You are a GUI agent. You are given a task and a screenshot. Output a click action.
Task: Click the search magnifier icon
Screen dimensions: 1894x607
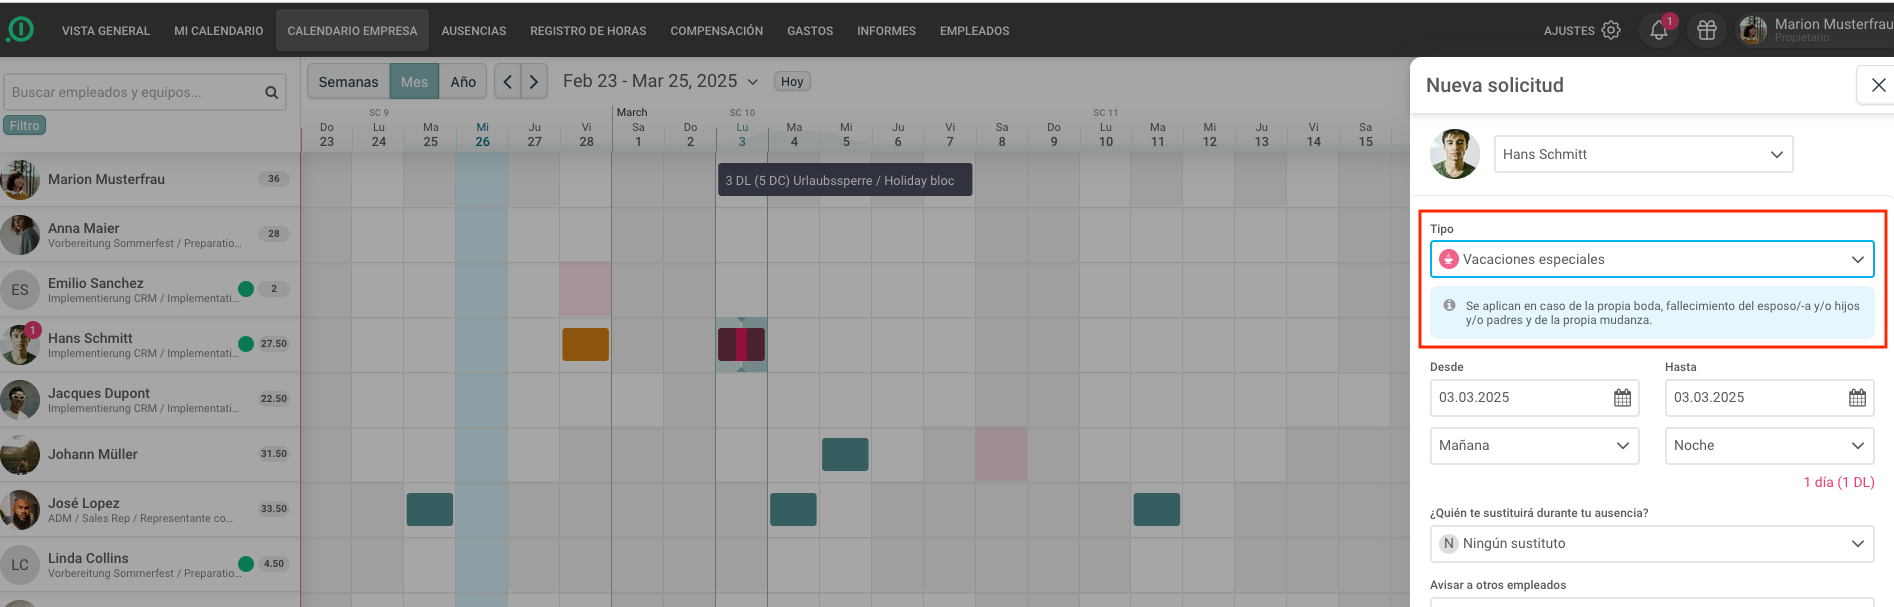pyautogui.click(x=271, y=93)
